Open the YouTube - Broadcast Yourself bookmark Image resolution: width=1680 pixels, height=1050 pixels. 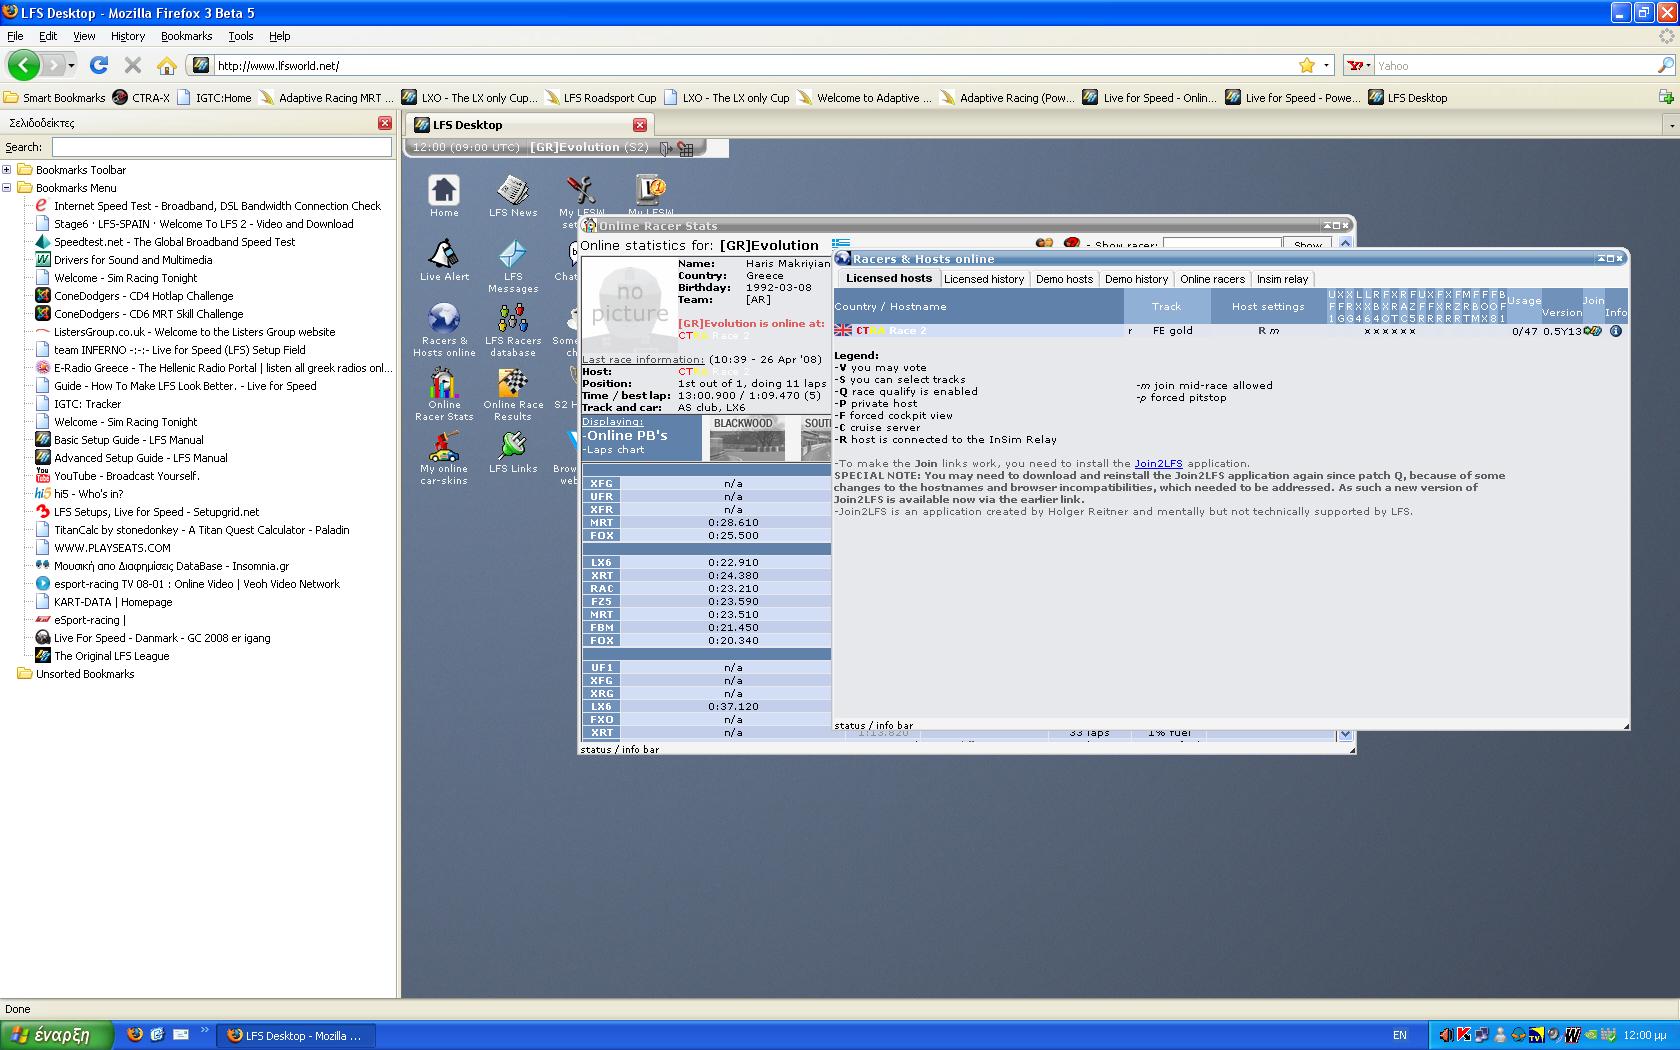(x=117, y=476)
